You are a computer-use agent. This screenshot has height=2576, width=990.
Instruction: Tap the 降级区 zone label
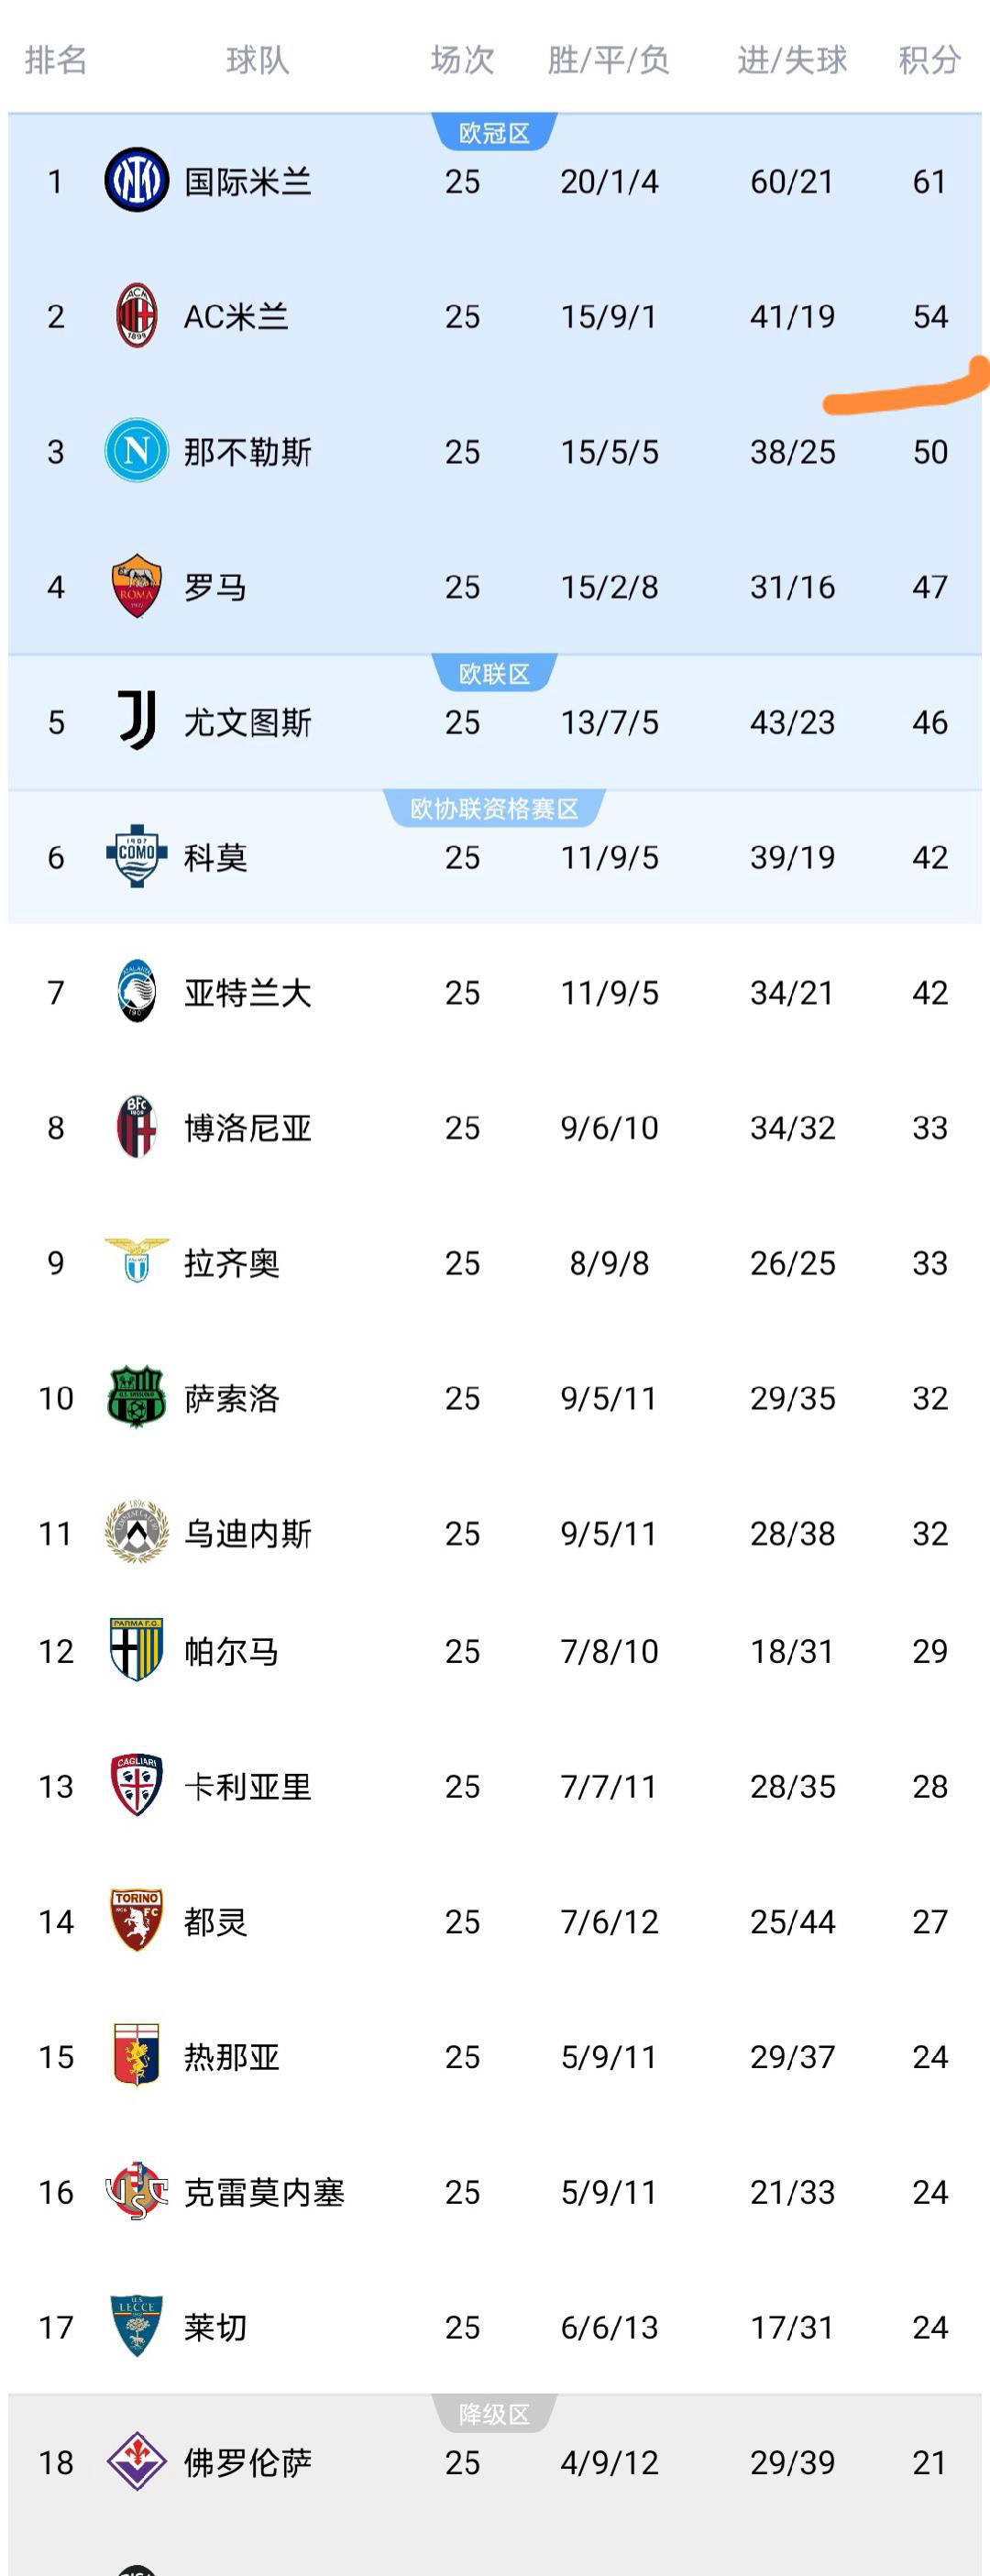point(494,2414)
